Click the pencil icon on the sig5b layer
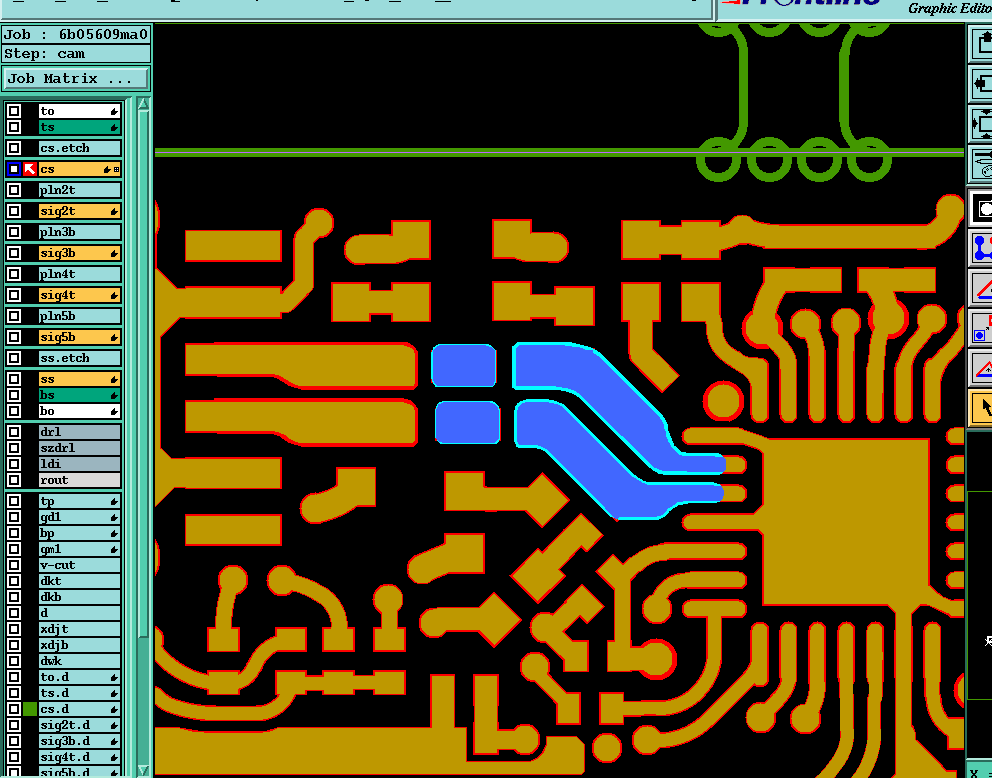Viewport: 992px width, 778px height. coord(114,337)
